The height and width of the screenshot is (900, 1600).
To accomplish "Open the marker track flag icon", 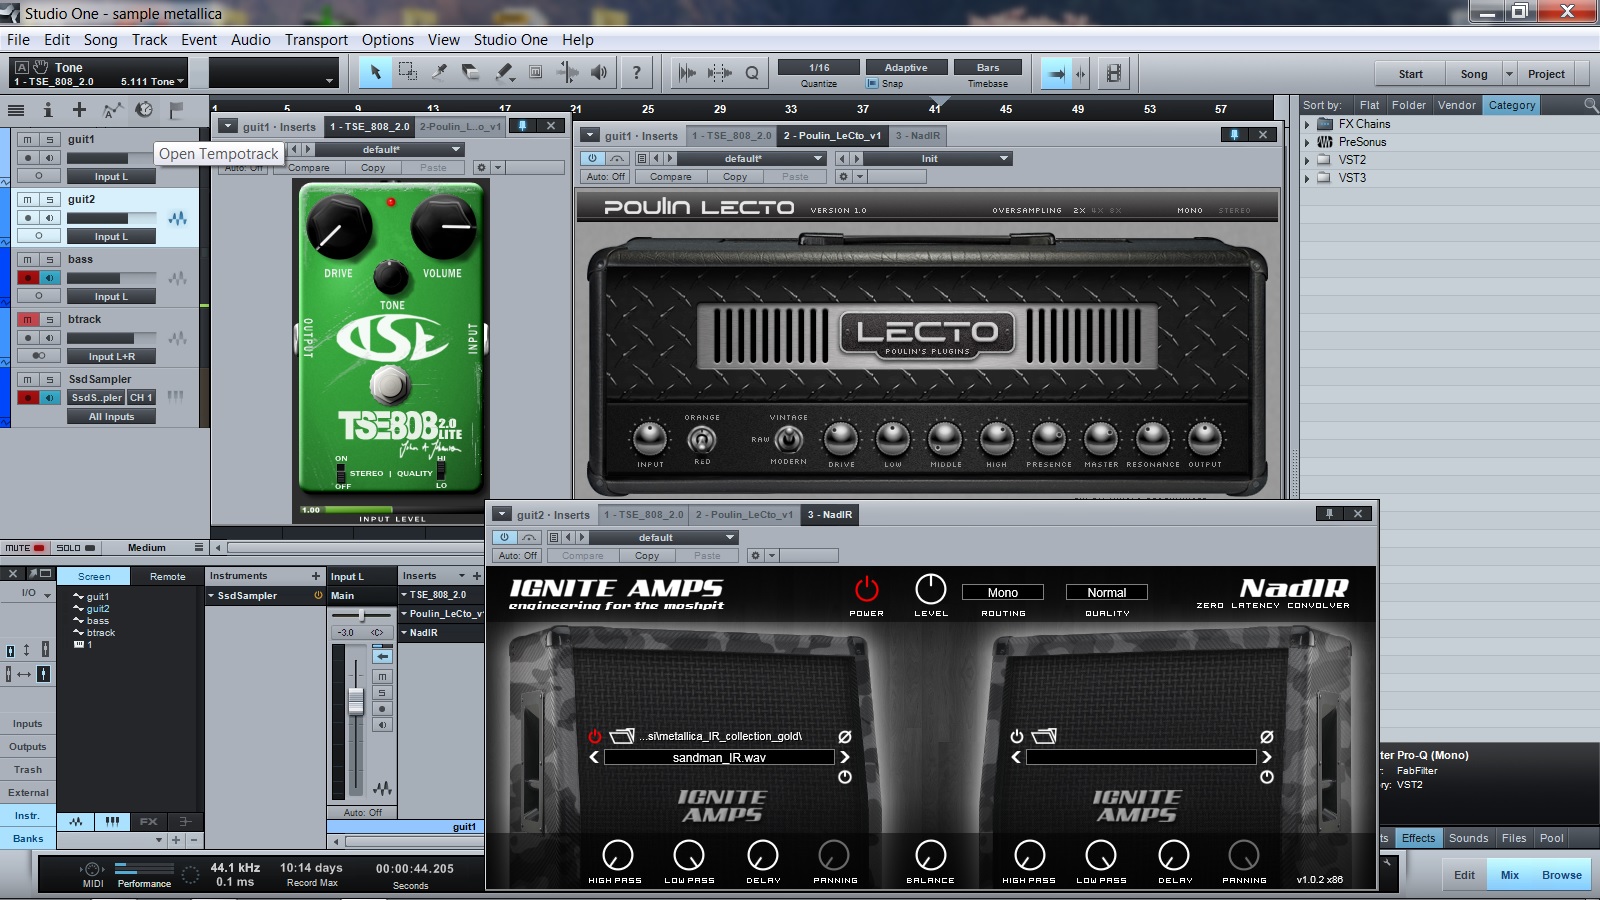I will coord(176,110).
